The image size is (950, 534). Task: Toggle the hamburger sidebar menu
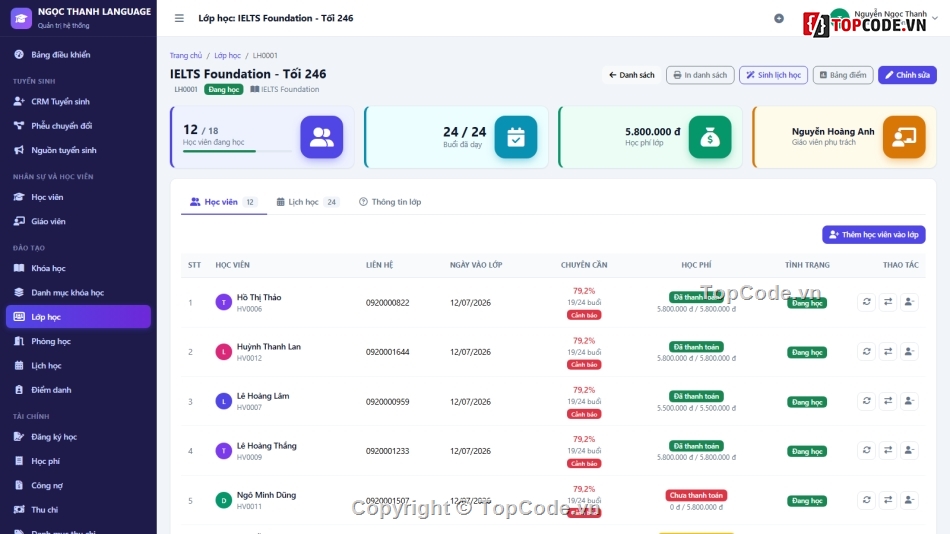click(x=179, y=18)
